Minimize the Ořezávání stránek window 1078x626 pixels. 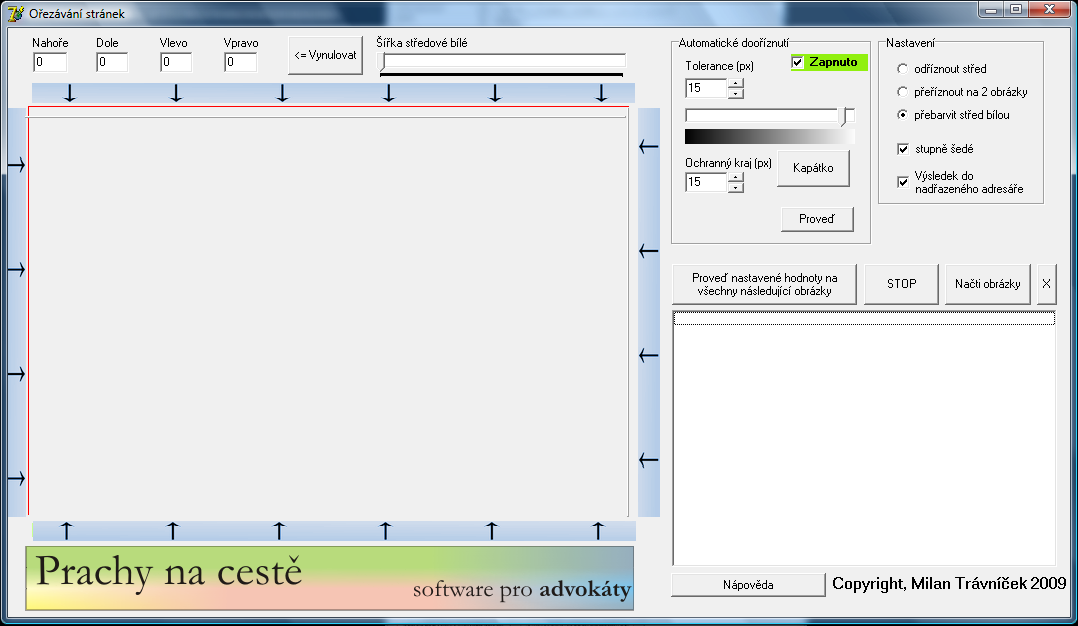[991, 10]
